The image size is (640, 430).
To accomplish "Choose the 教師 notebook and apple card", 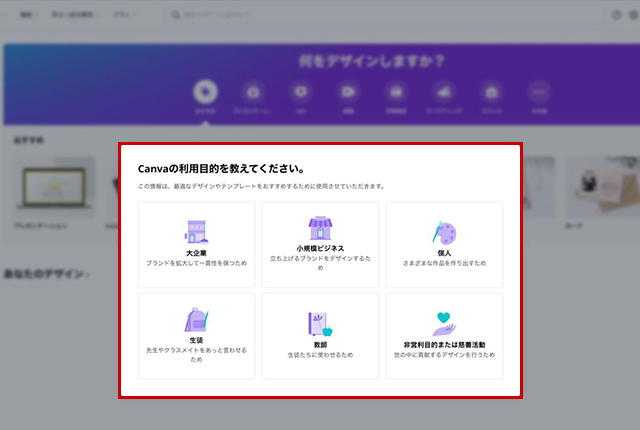I will pos(320,336).
